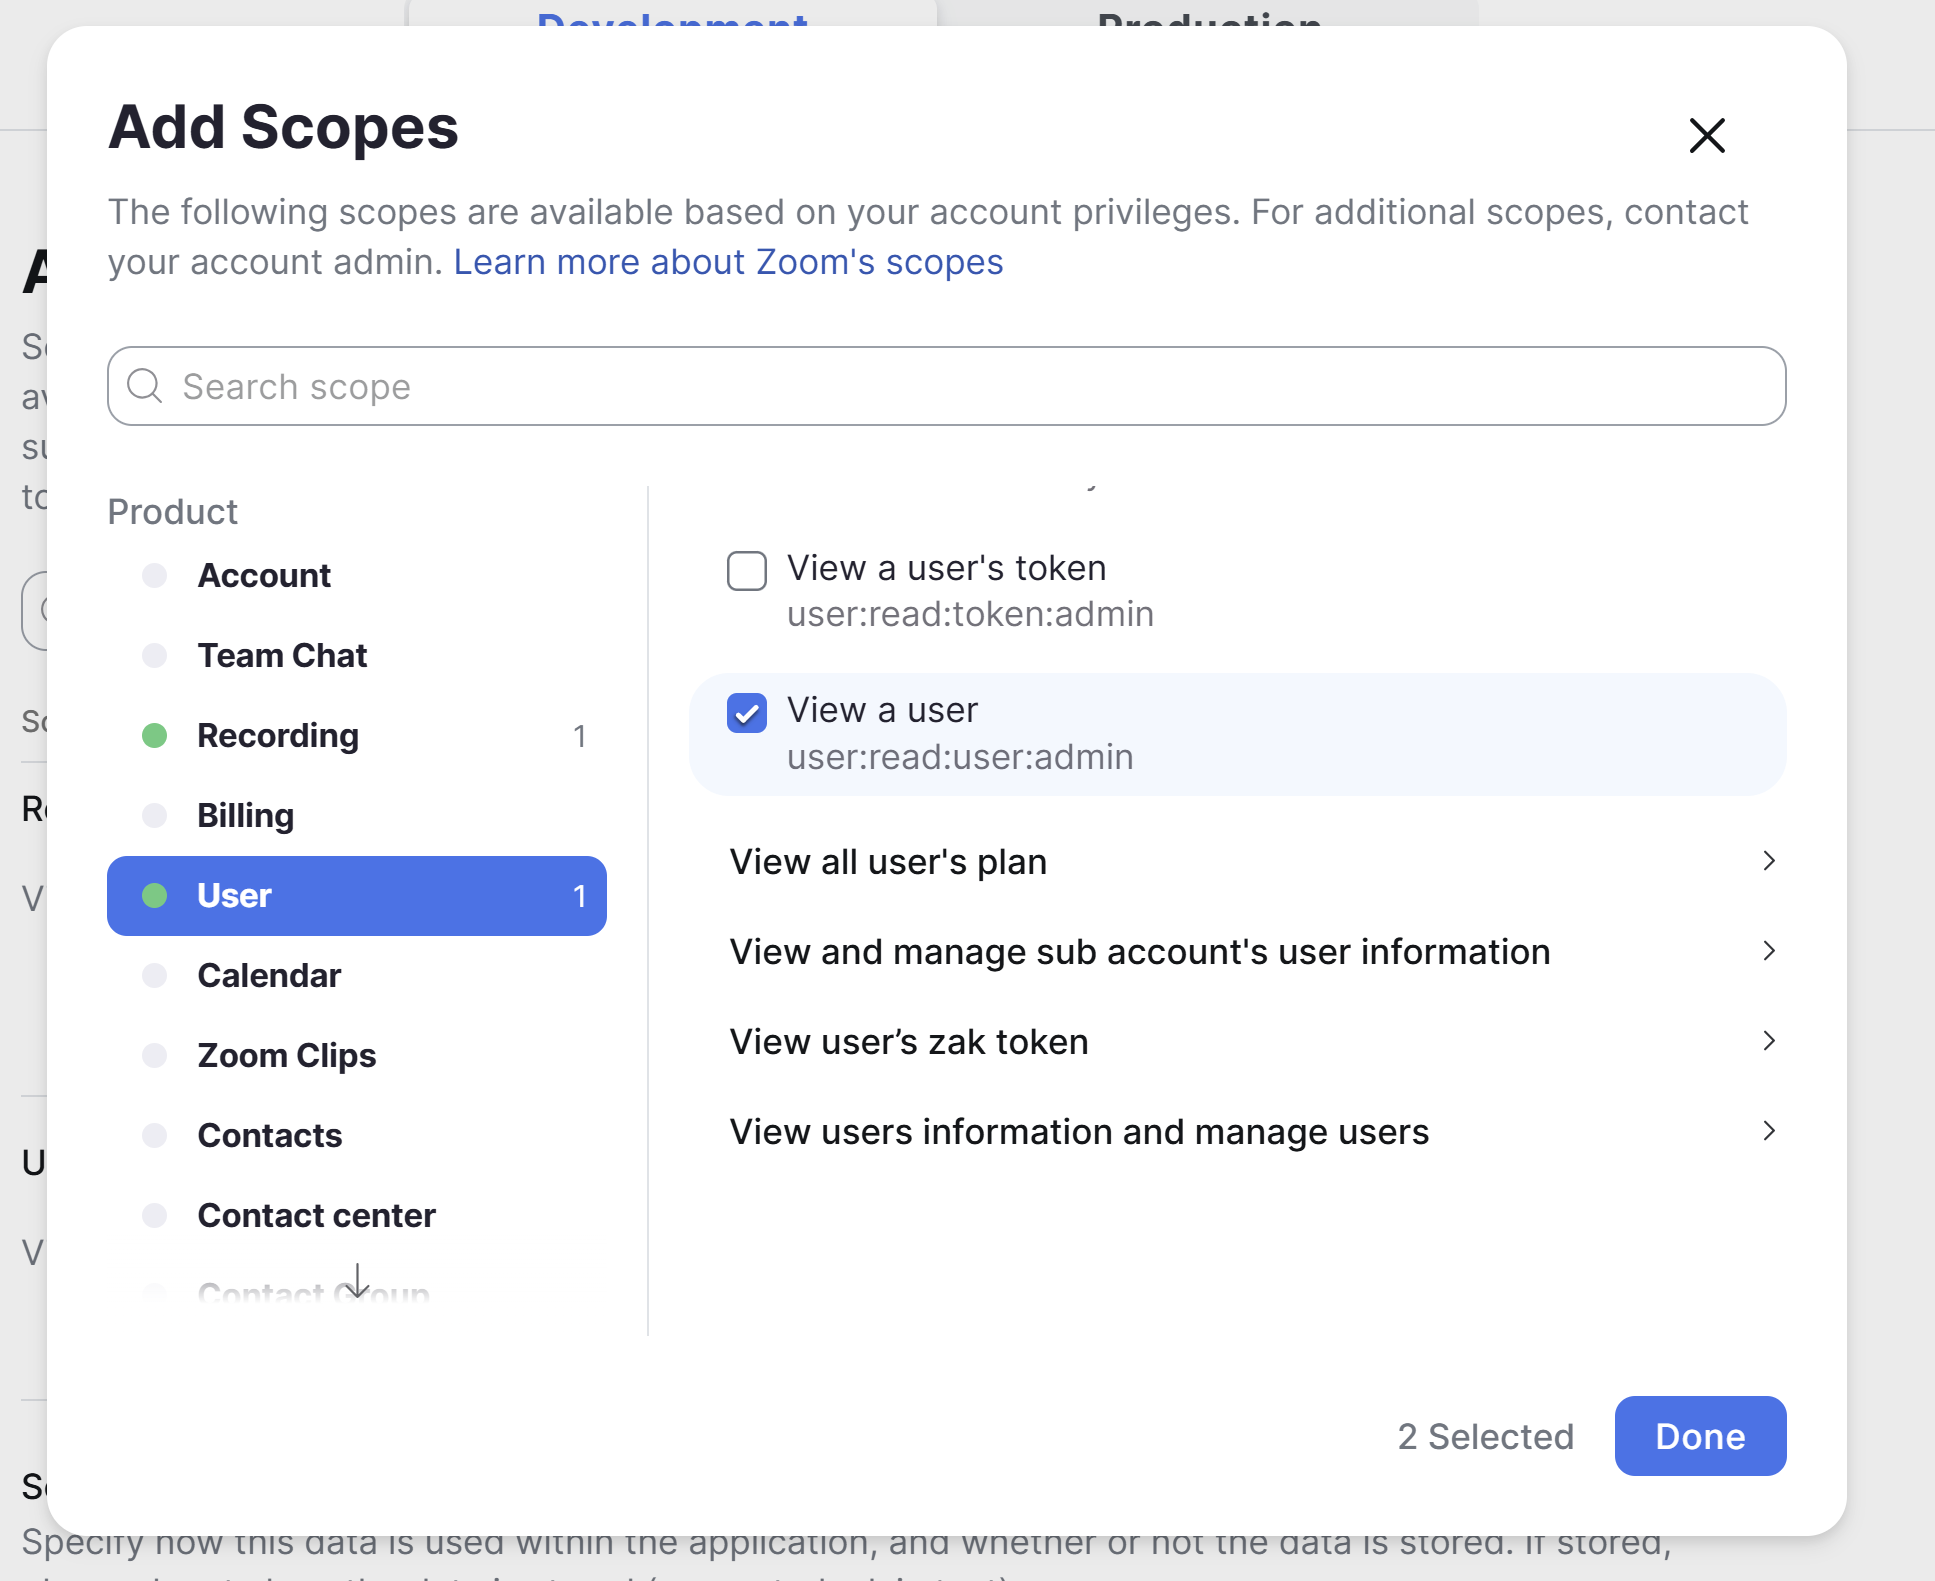The width and height of the screenshot is (1935, 1581).
Task: Toggle user:read:user:admin checkbox off
Action: click(746, 713)
